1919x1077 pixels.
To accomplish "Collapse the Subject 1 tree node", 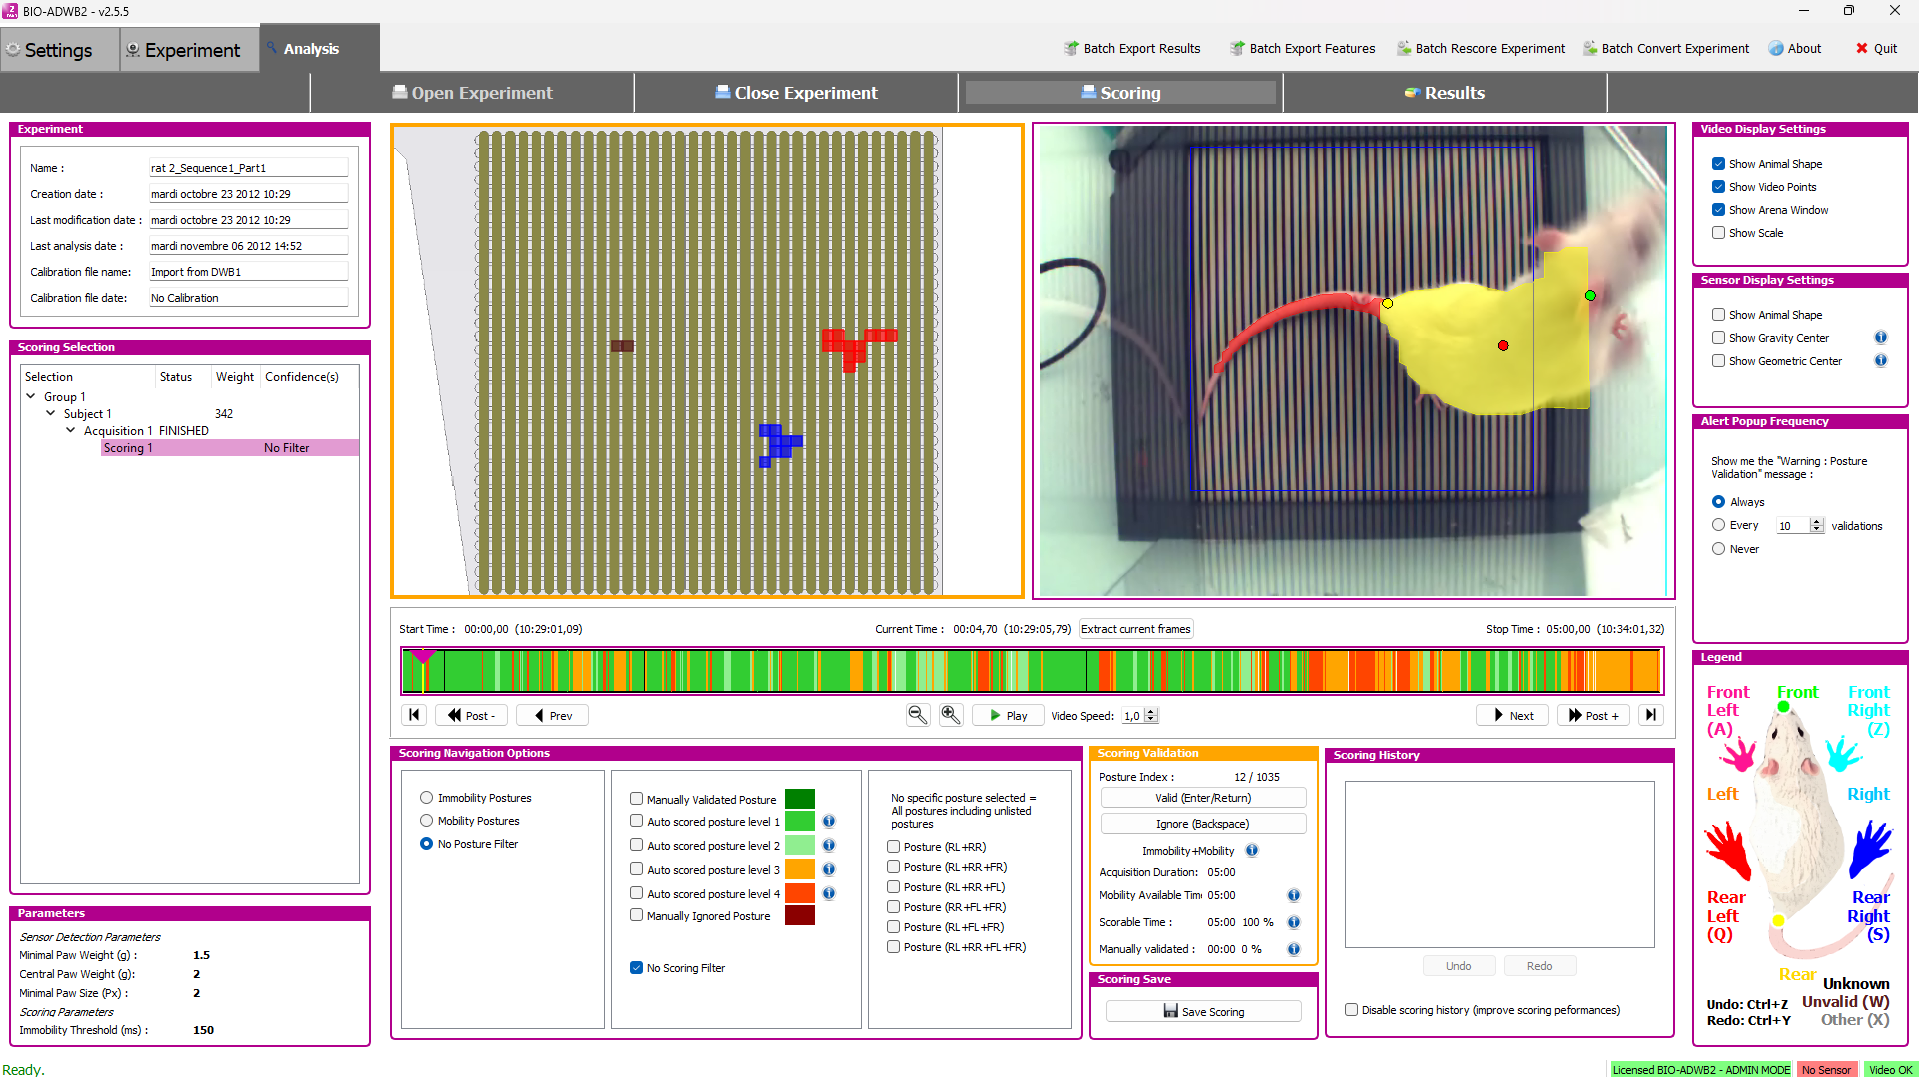I will click(51, 413).
